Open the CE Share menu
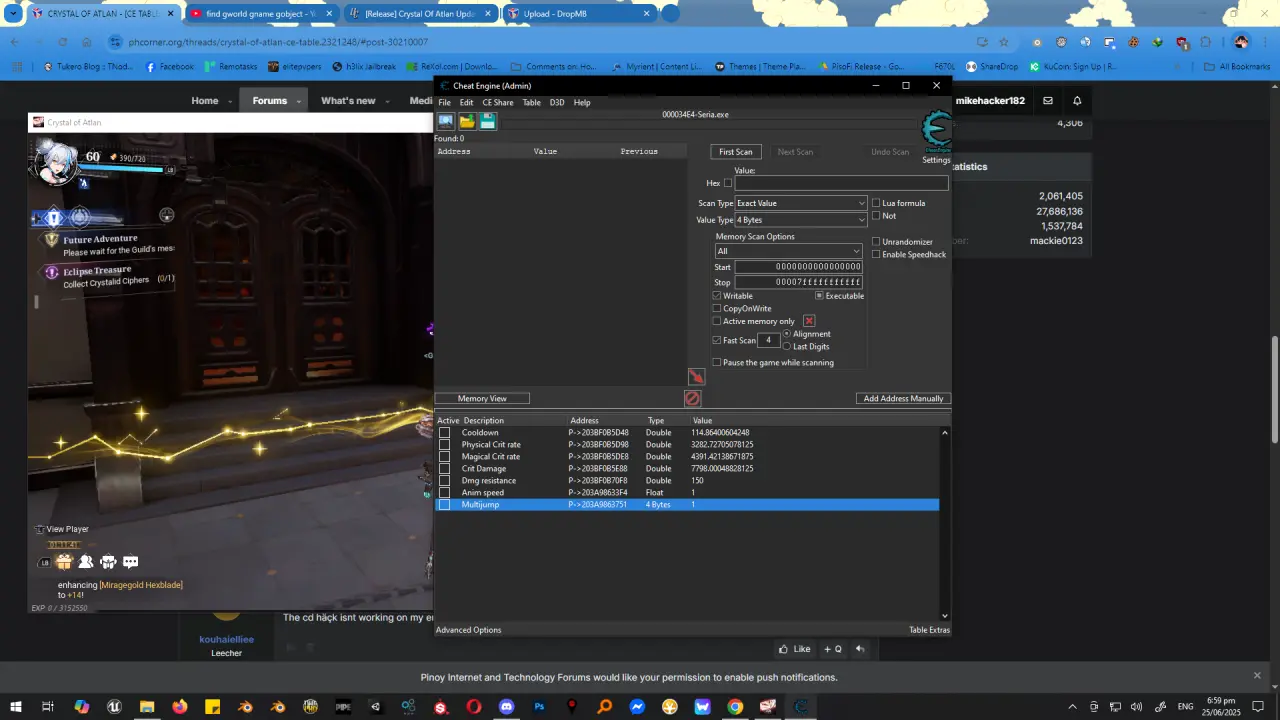Viewport: 1280px width, 720px height. pyautogui.click(x=498, y=102)
